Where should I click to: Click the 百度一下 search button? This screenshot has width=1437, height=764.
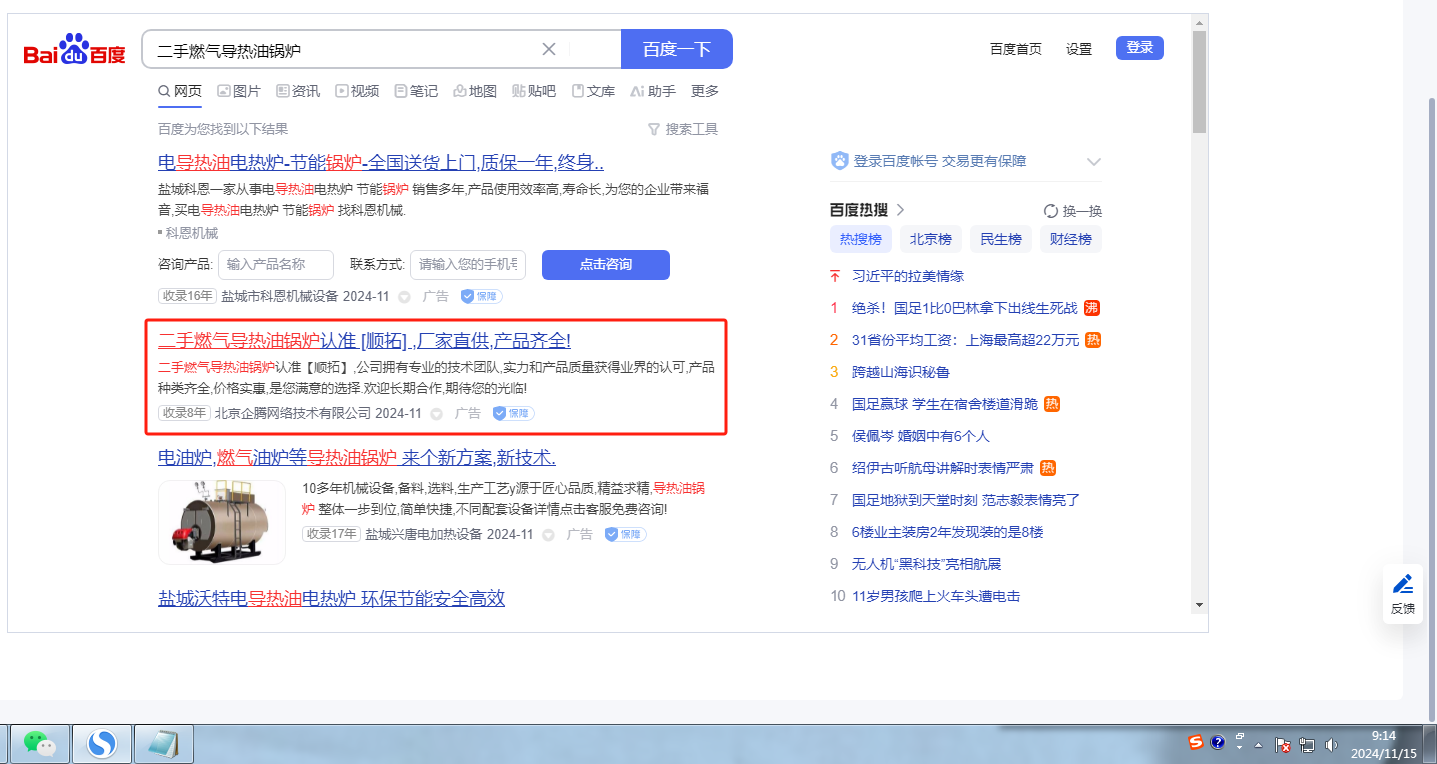coord(676,49)
